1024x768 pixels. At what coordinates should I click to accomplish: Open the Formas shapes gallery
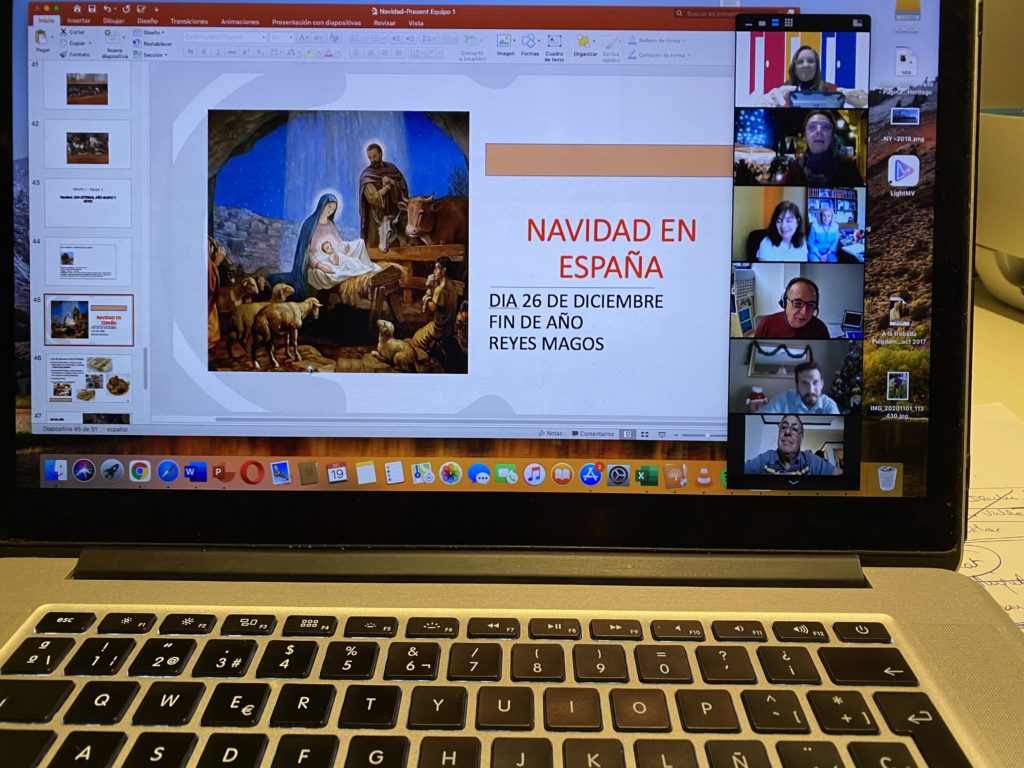[x=530, y=46]
